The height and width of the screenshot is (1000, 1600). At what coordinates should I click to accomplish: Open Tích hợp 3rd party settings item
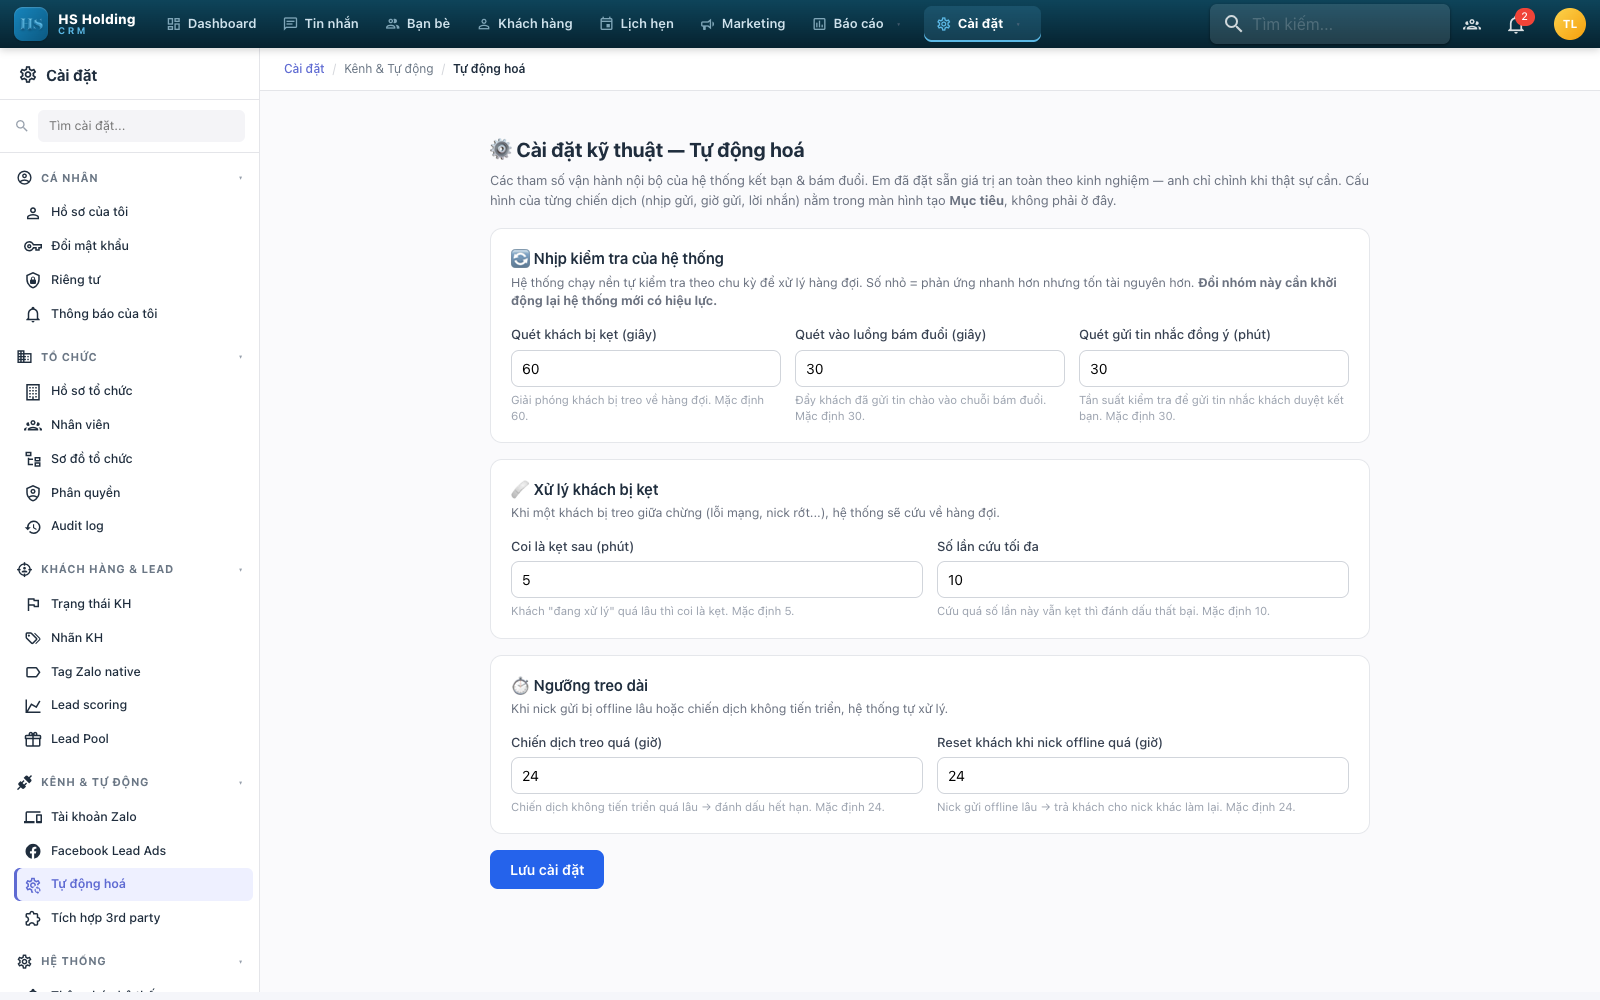point(134,918)
